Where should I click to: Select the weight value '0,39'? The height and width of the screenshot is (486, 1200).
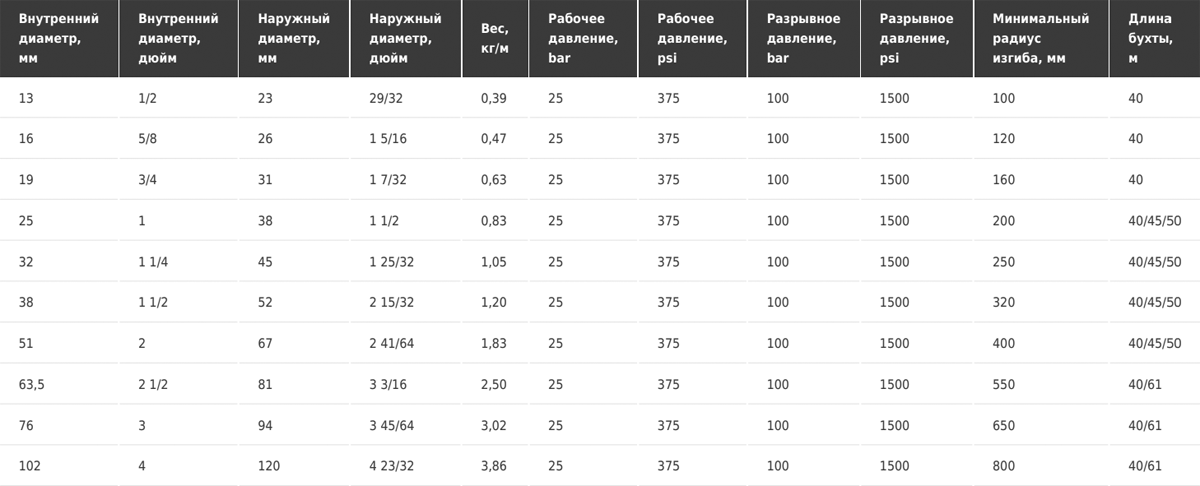click(494, 98)
